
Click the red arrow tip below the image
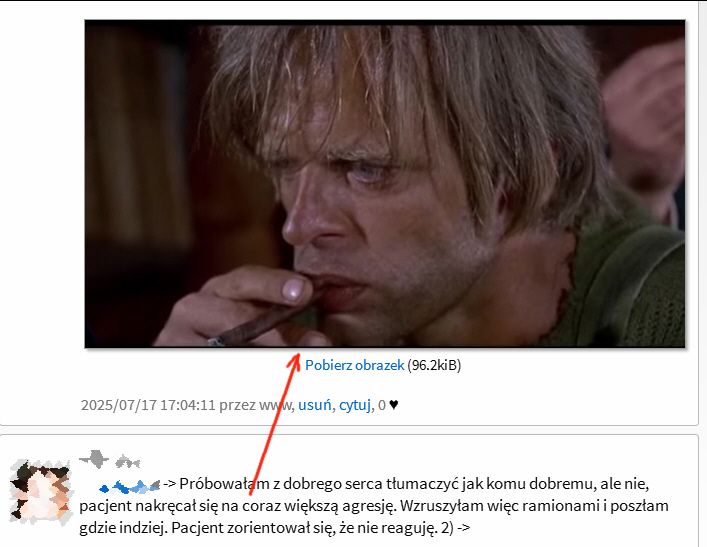point(296,357)
